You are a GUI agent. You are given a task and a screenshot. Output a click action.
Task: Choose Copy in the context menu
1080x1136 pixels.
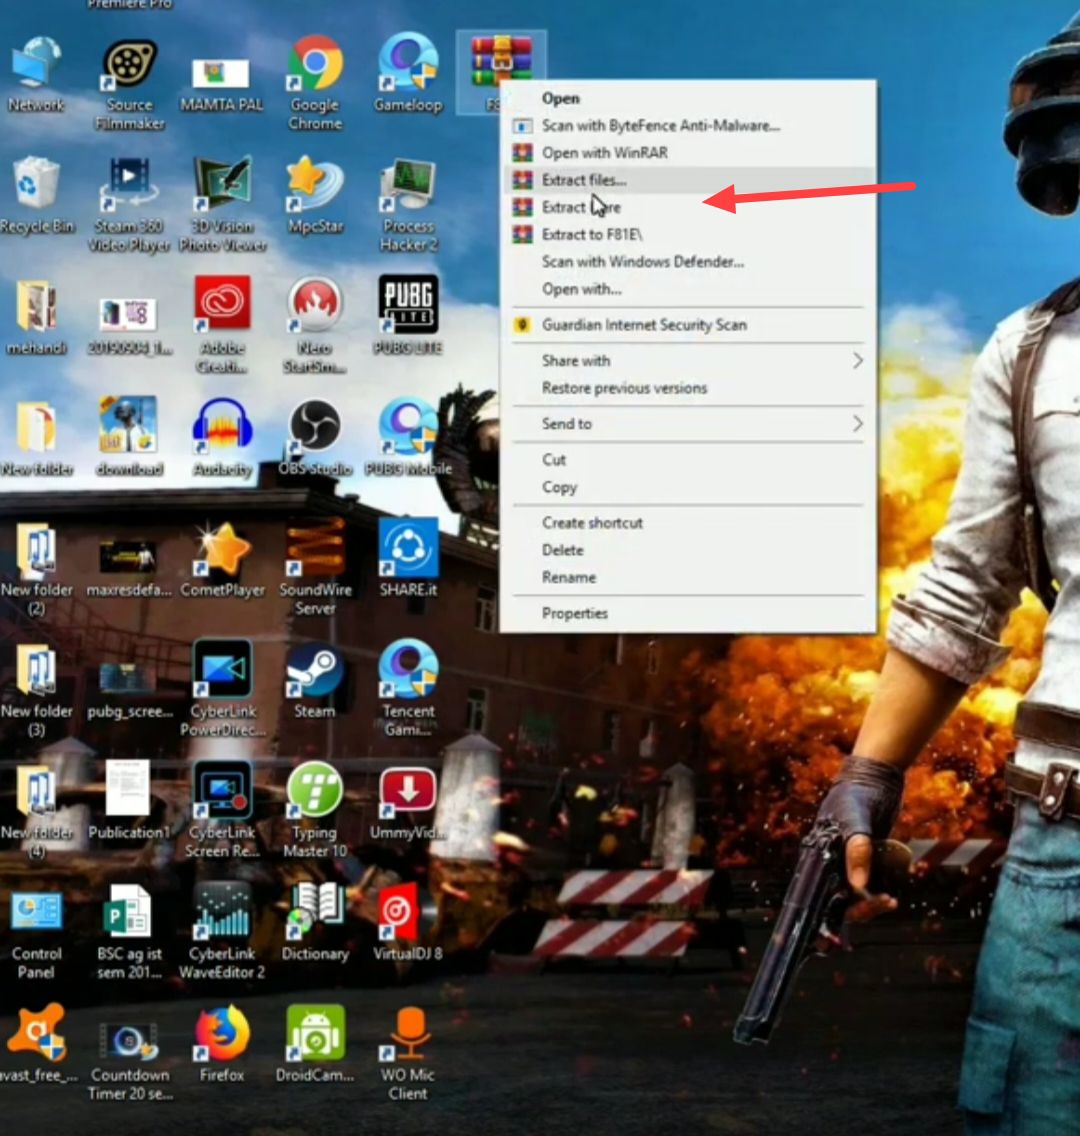tap(687, 488)
